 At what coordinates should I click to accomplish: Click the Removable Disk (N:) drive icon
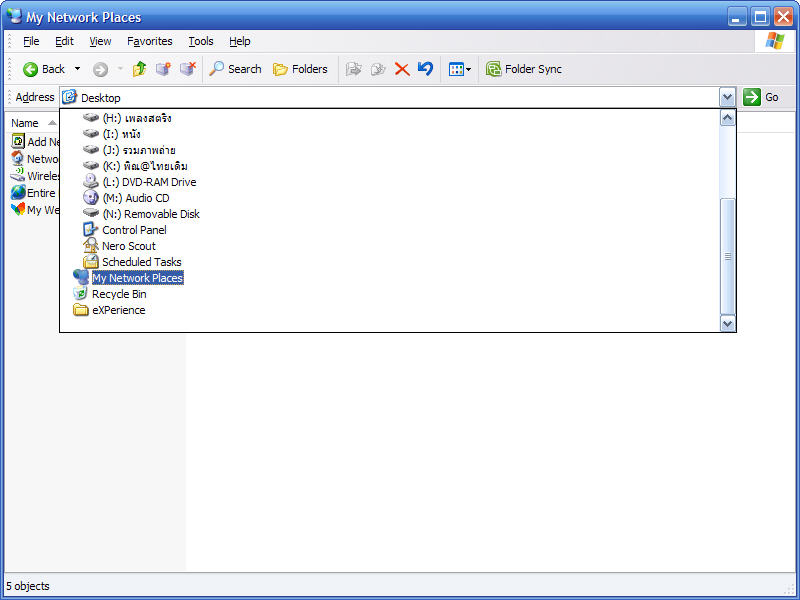coord(90,212)
